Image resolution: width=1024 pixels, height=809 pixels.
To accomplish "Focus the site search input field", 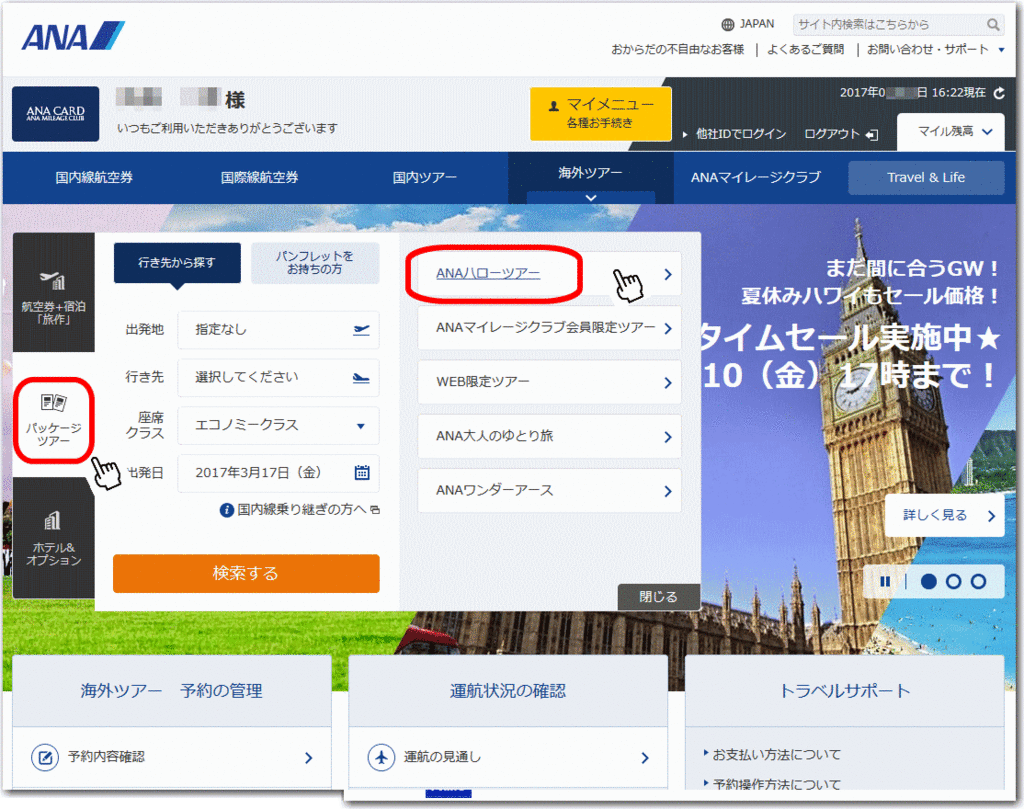I will [x=889, y=25].
